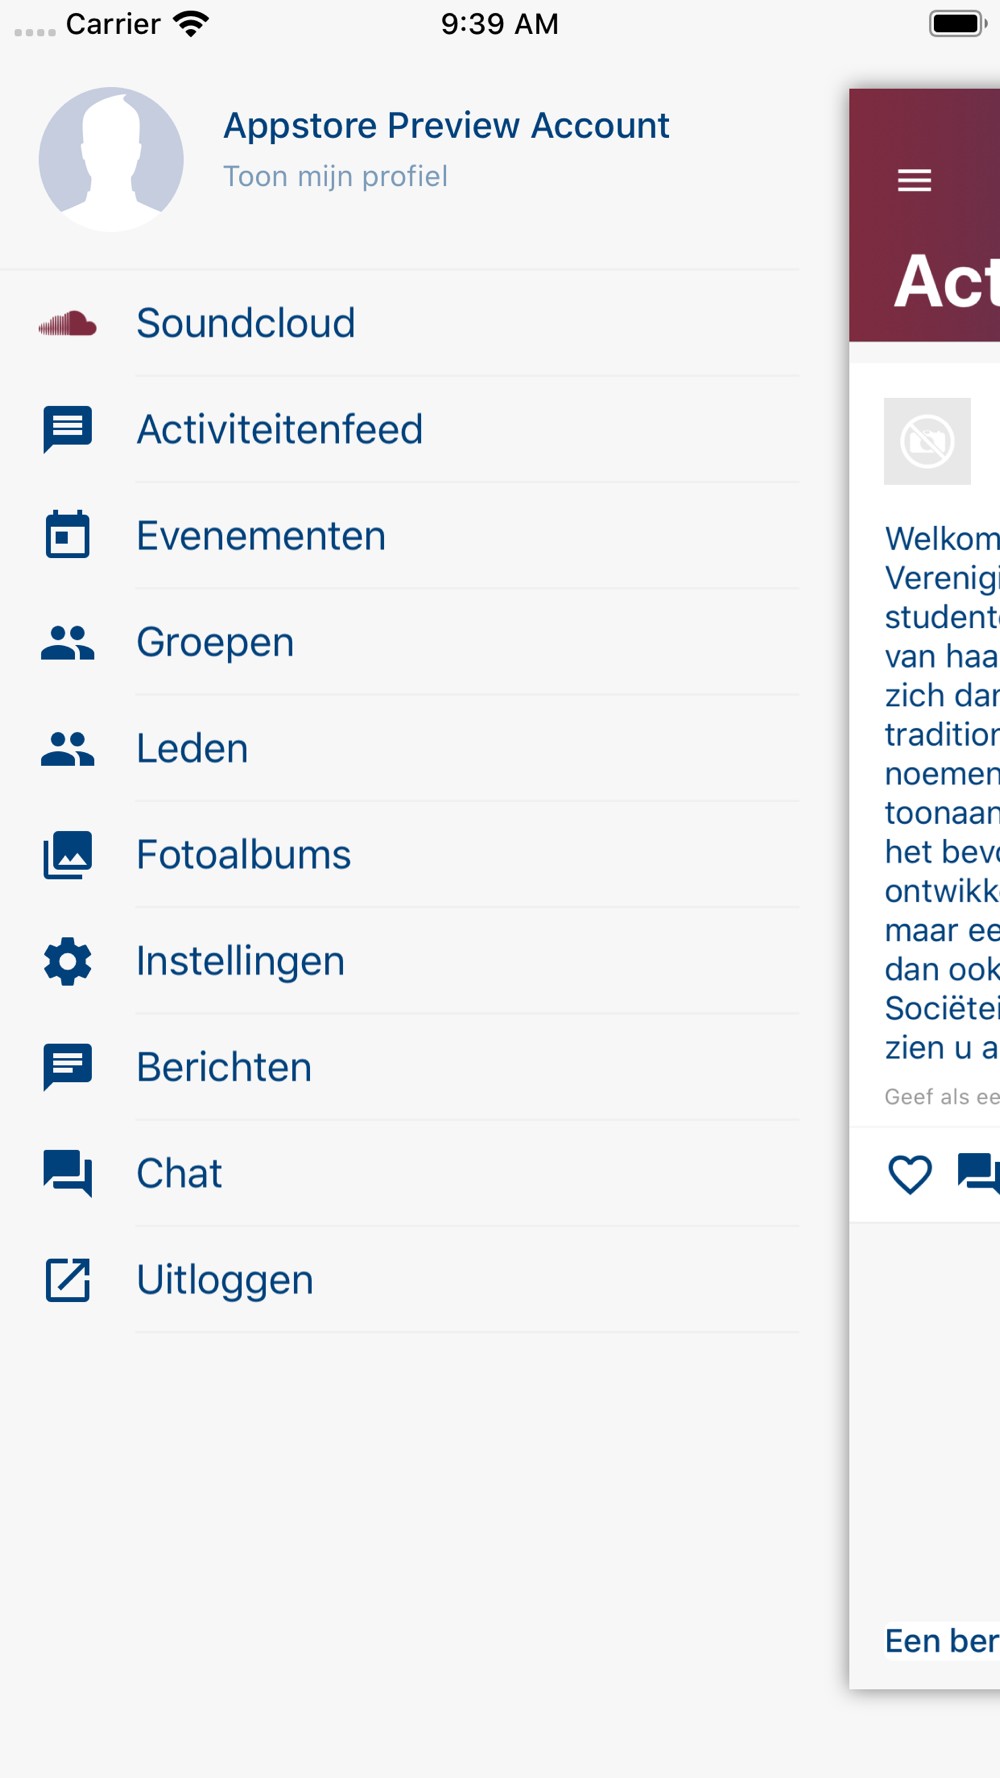Click the Instellingen gear icon
This screenshot has height=1778, width=1000.
pyautogui.click(x=67, y=961)
